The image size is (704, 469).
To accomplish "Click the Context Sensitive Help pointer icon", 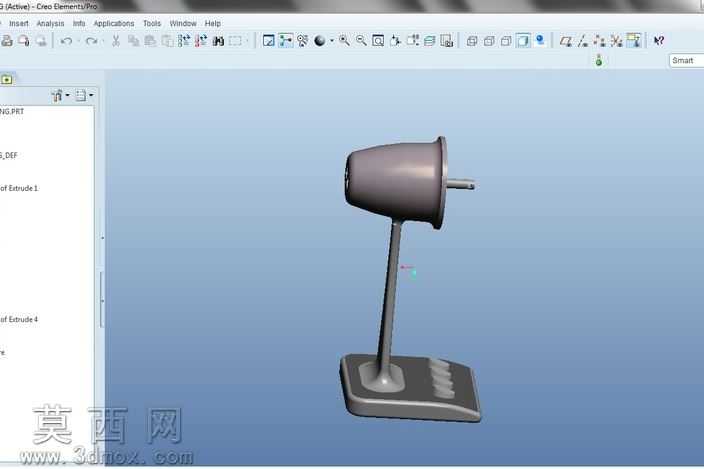I will 659,41.
